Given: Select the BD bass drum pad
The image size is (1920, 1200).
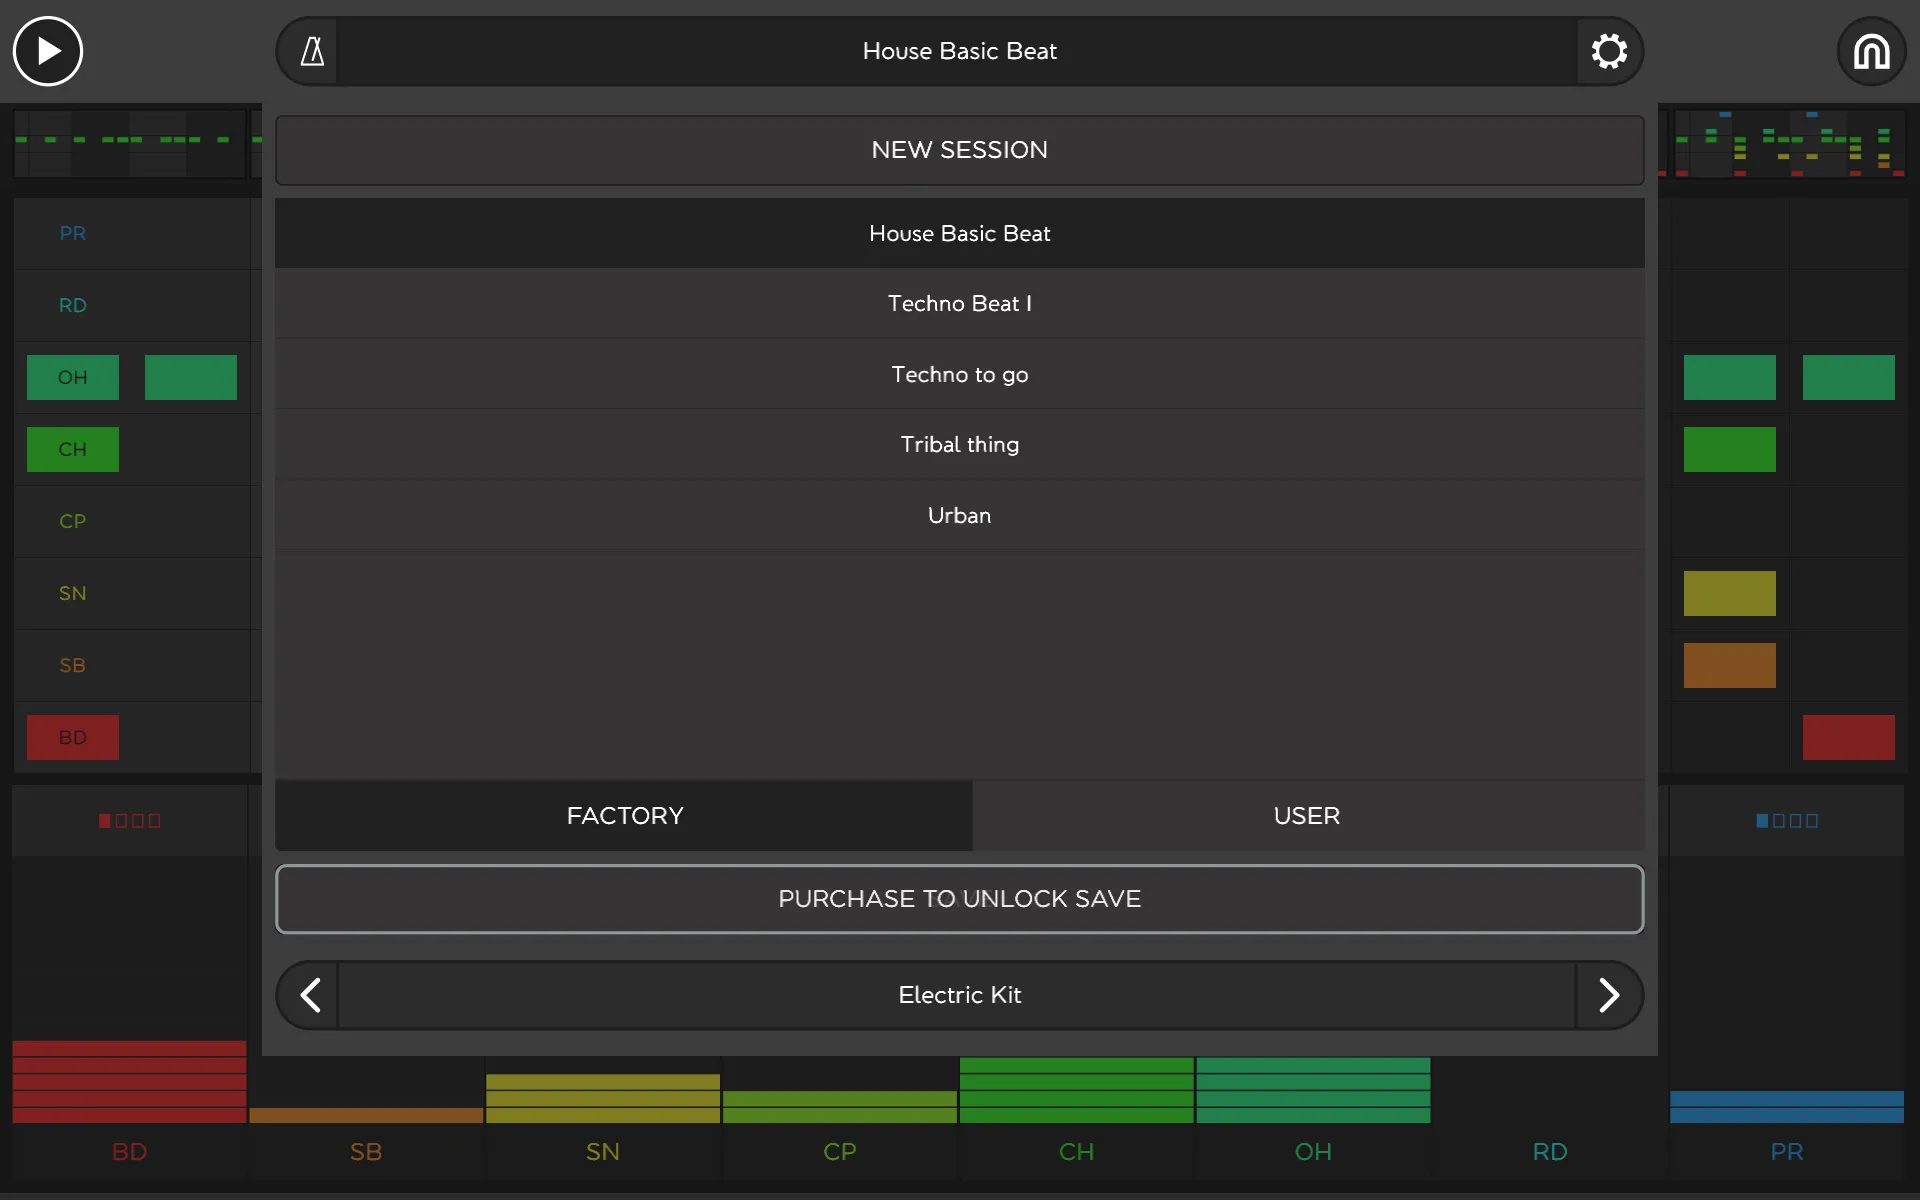Looking at the screenshot, I should coord(72,737).
